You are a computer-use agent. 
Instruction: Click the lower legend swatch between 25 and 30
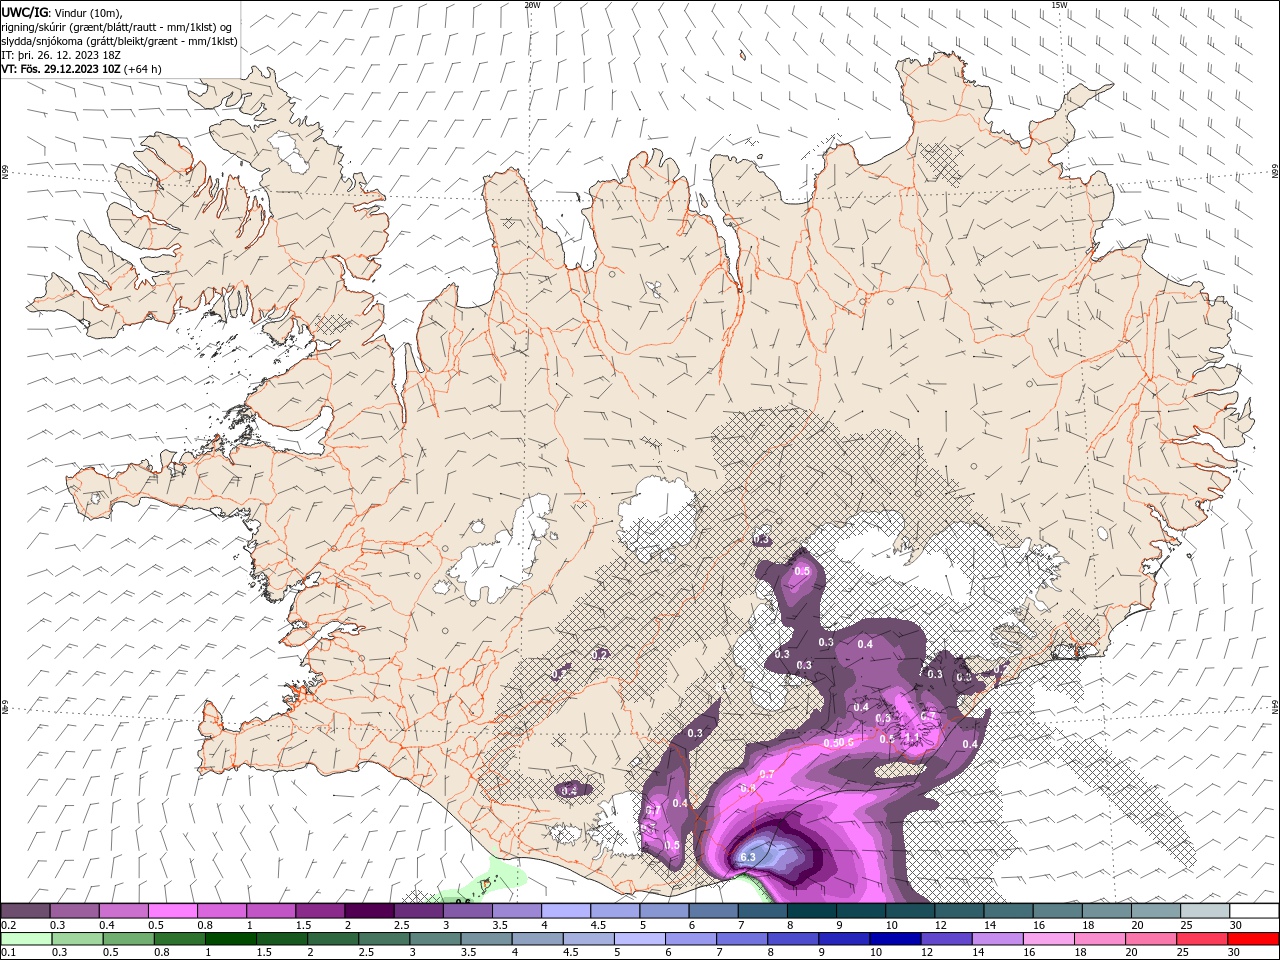[1201, 939]
